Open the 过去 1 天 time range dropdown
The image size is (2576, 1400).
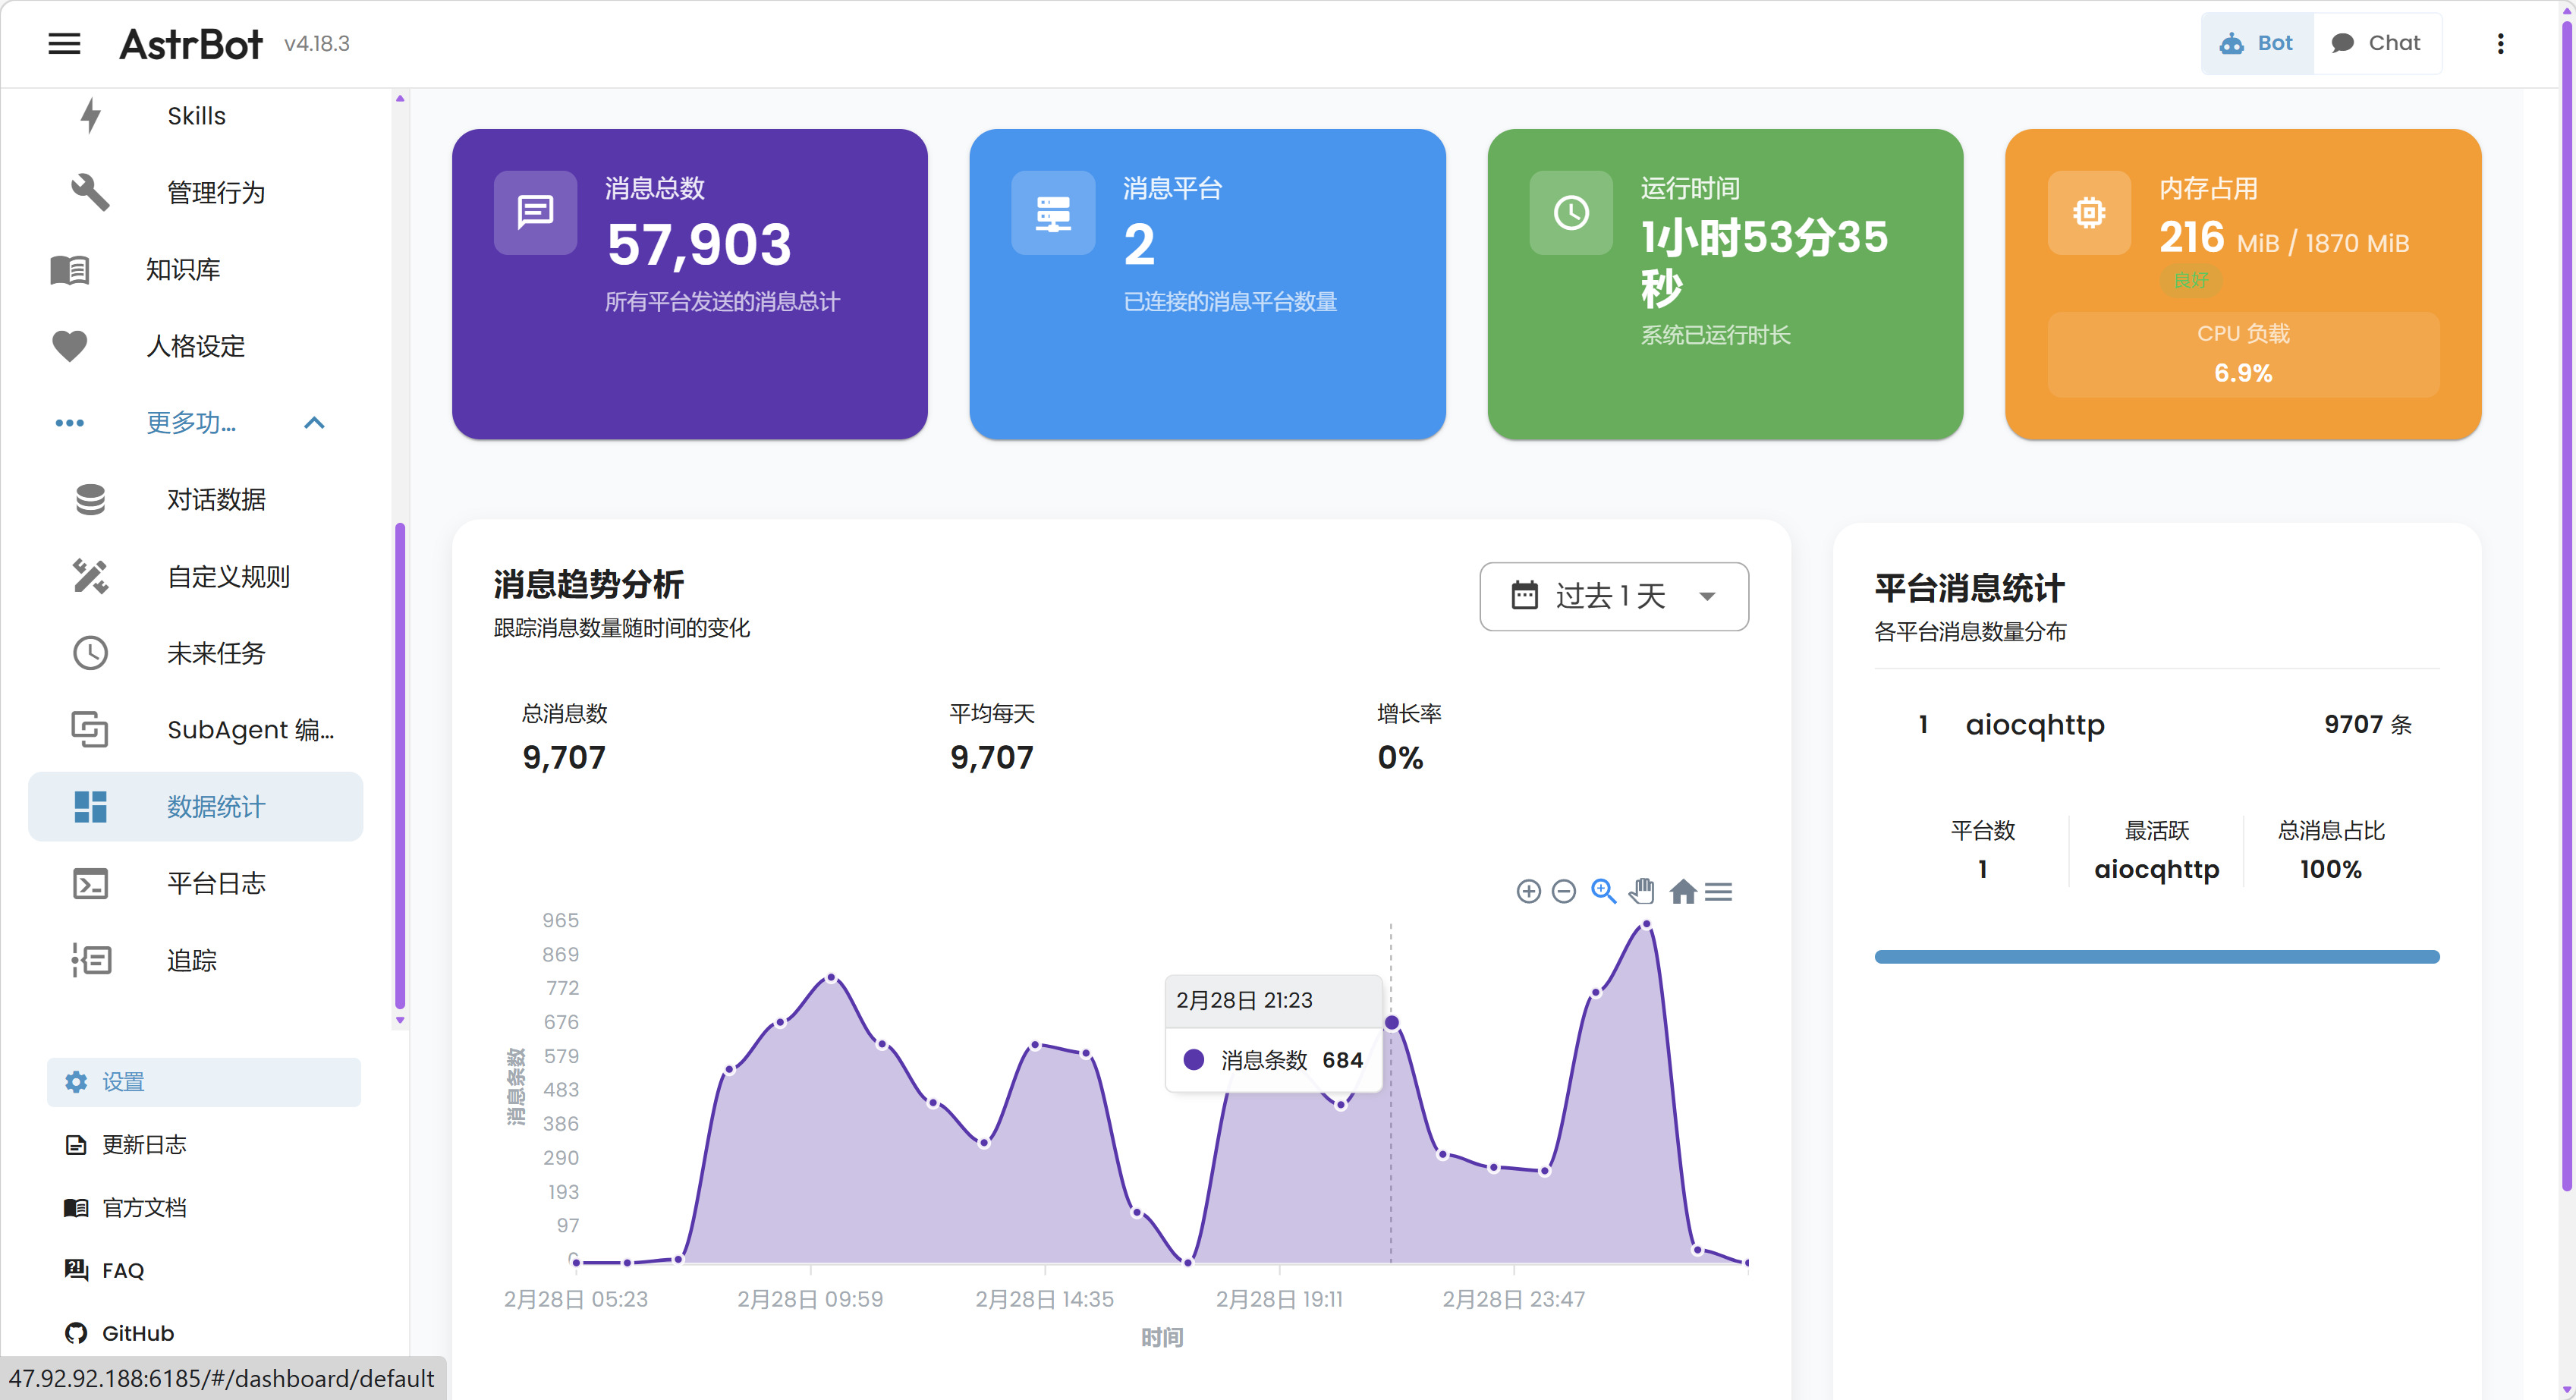click(1613, 596)
